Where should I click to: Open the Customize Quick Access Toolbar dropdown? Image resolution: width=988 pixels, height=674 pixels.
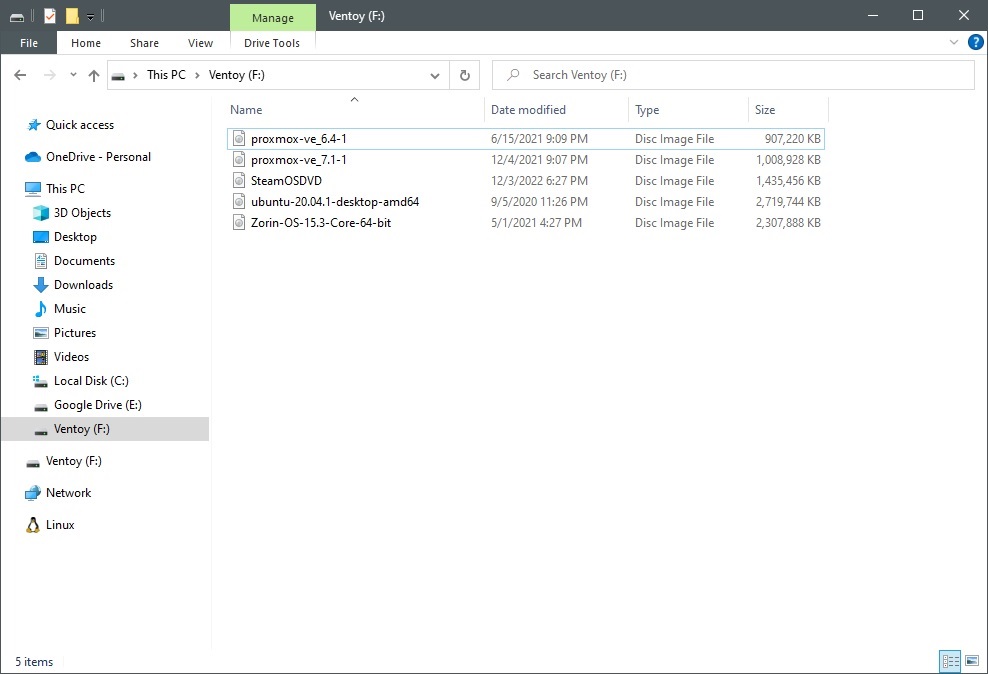coord(91,17)
